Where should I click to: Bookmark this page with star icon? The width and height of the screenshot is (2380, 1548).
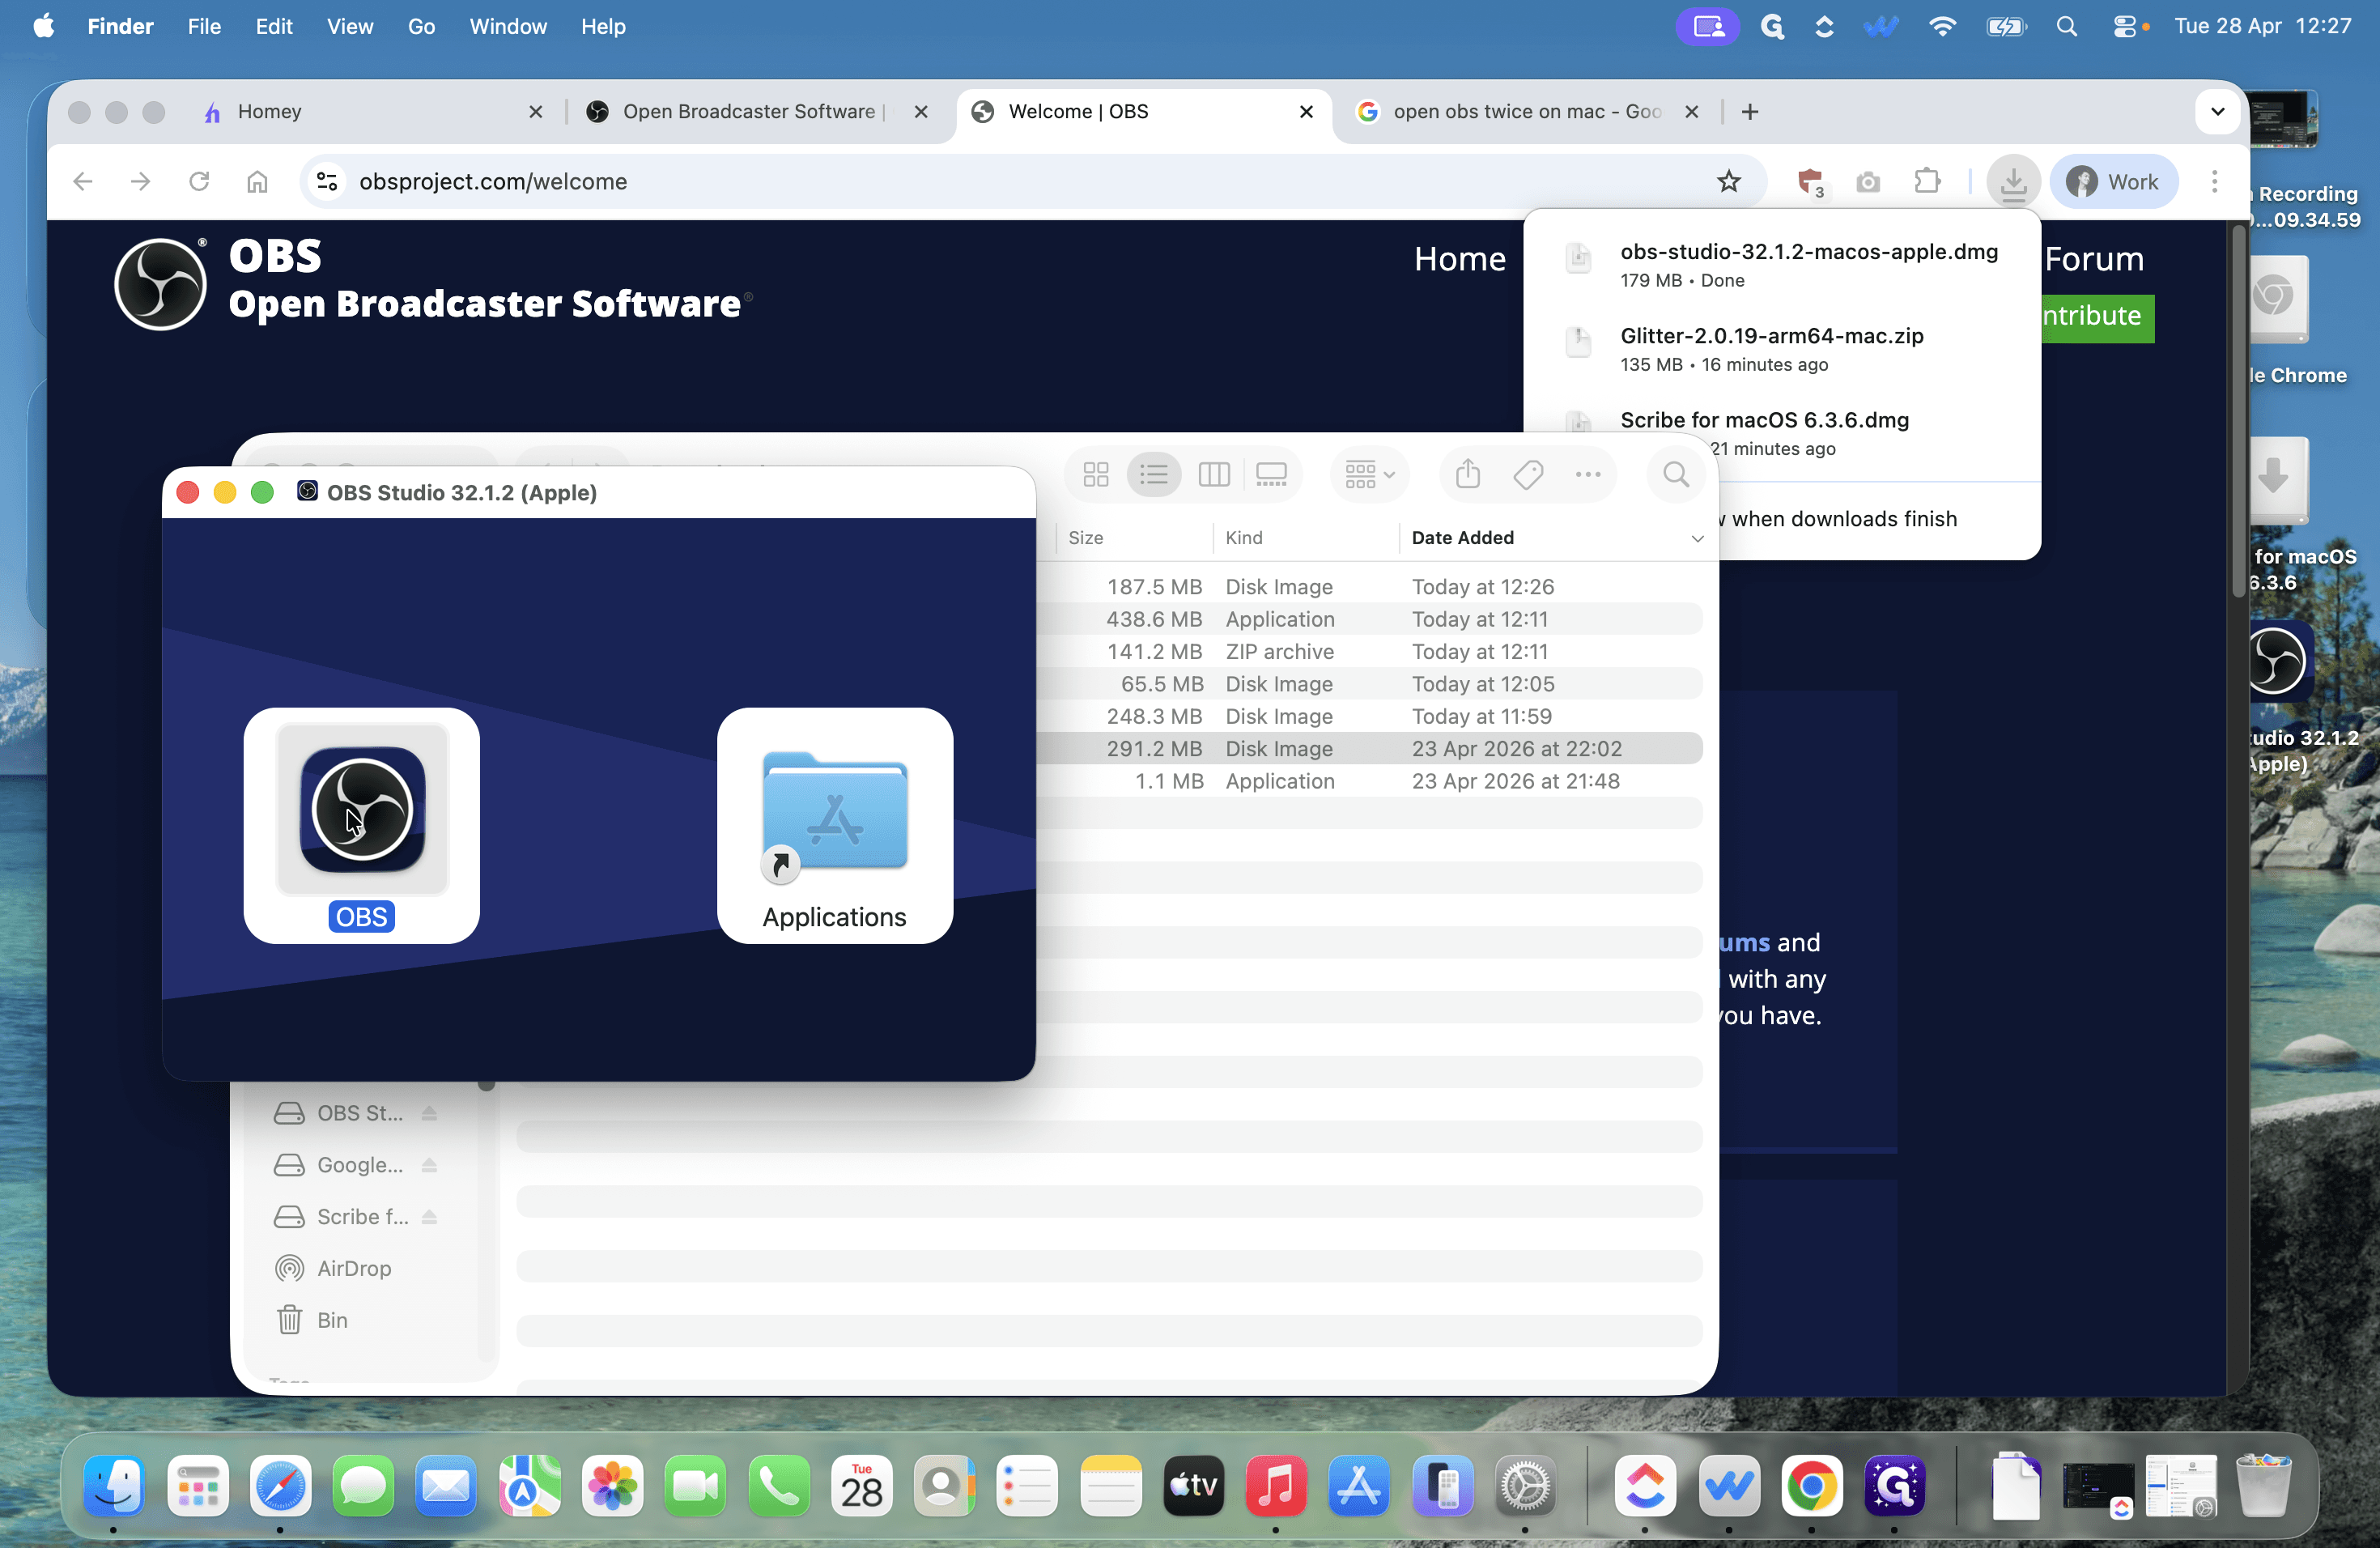pos(1729,182)
